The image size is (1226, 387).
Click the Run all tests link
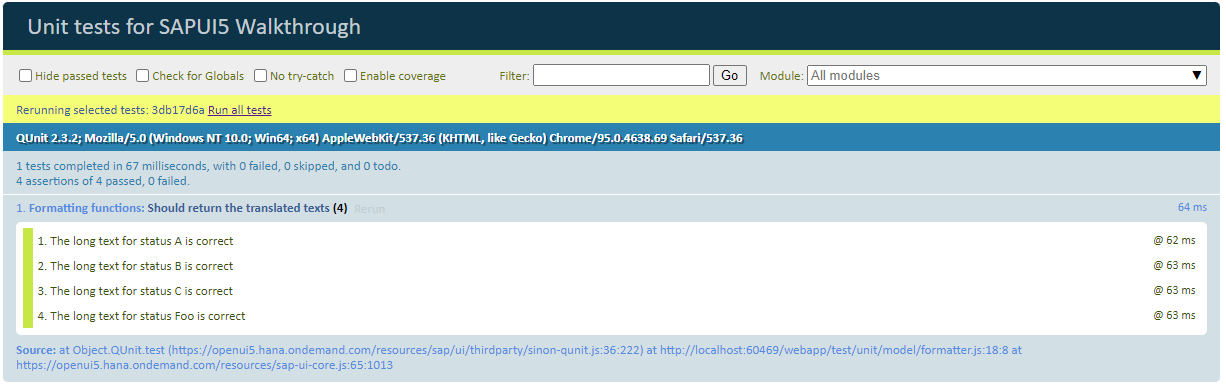pos(239,110)
